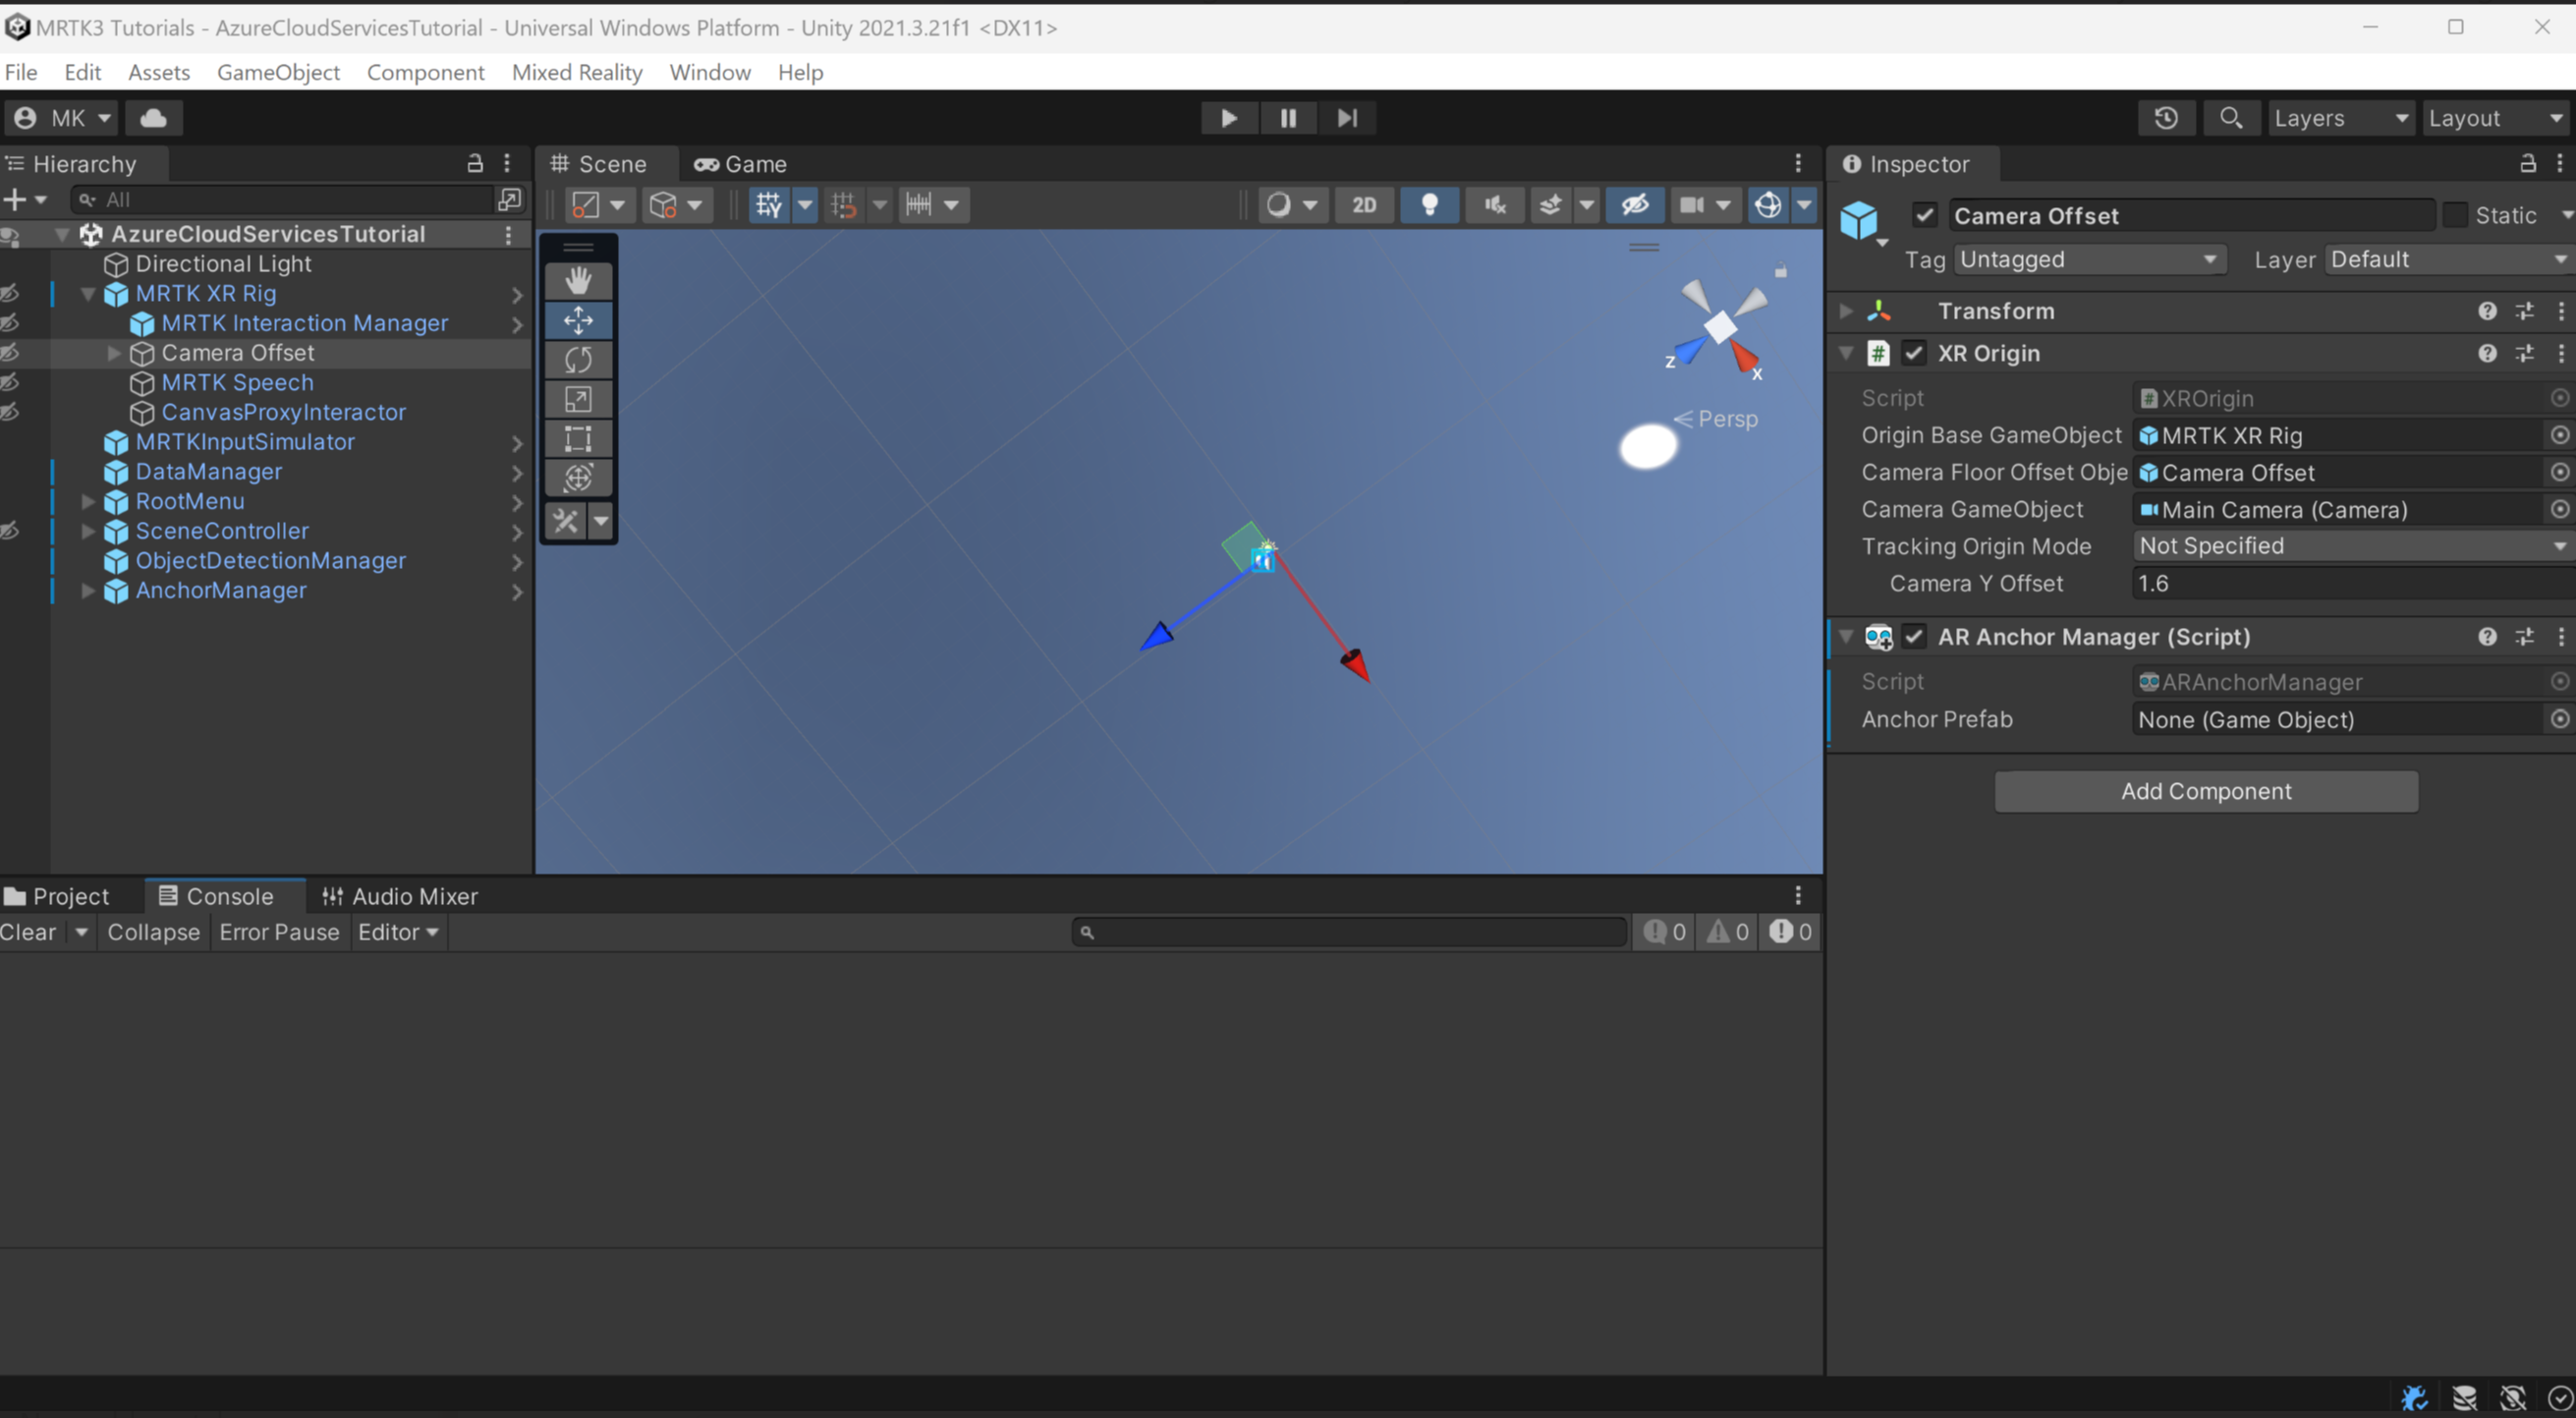The image size is (2576, 1418).
Task: Open Unity cloud services via the cloud icon
Action: pos(153,117)
